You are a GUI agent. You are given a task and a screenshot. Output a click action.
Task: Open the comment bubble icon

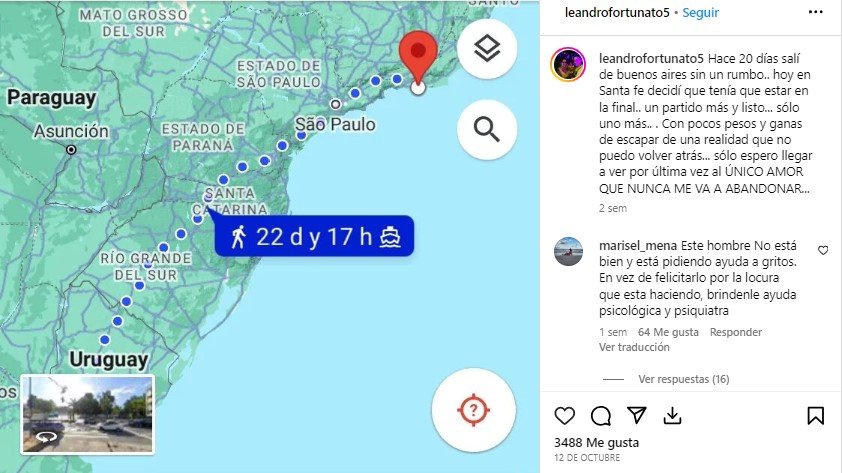click(601, 416)
